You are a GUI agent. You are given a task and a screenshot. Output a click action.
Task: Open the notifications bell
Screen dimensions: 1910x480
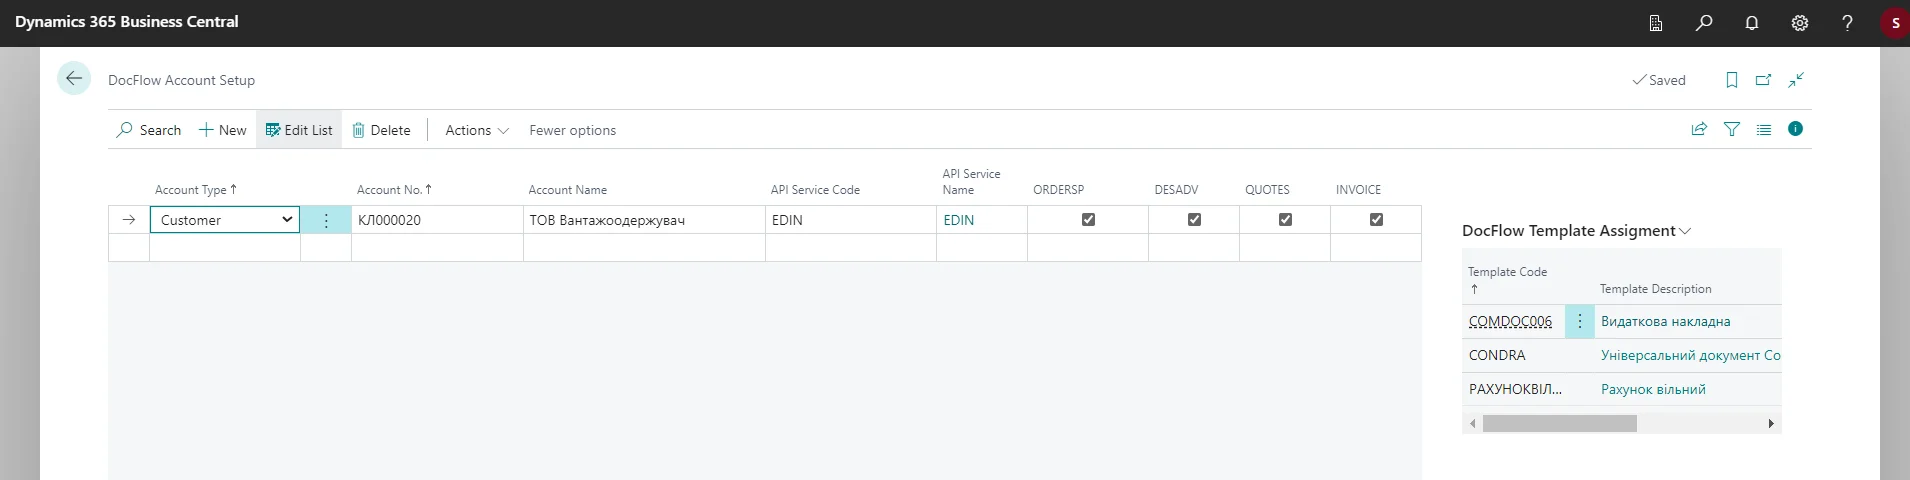(1752, 23)
